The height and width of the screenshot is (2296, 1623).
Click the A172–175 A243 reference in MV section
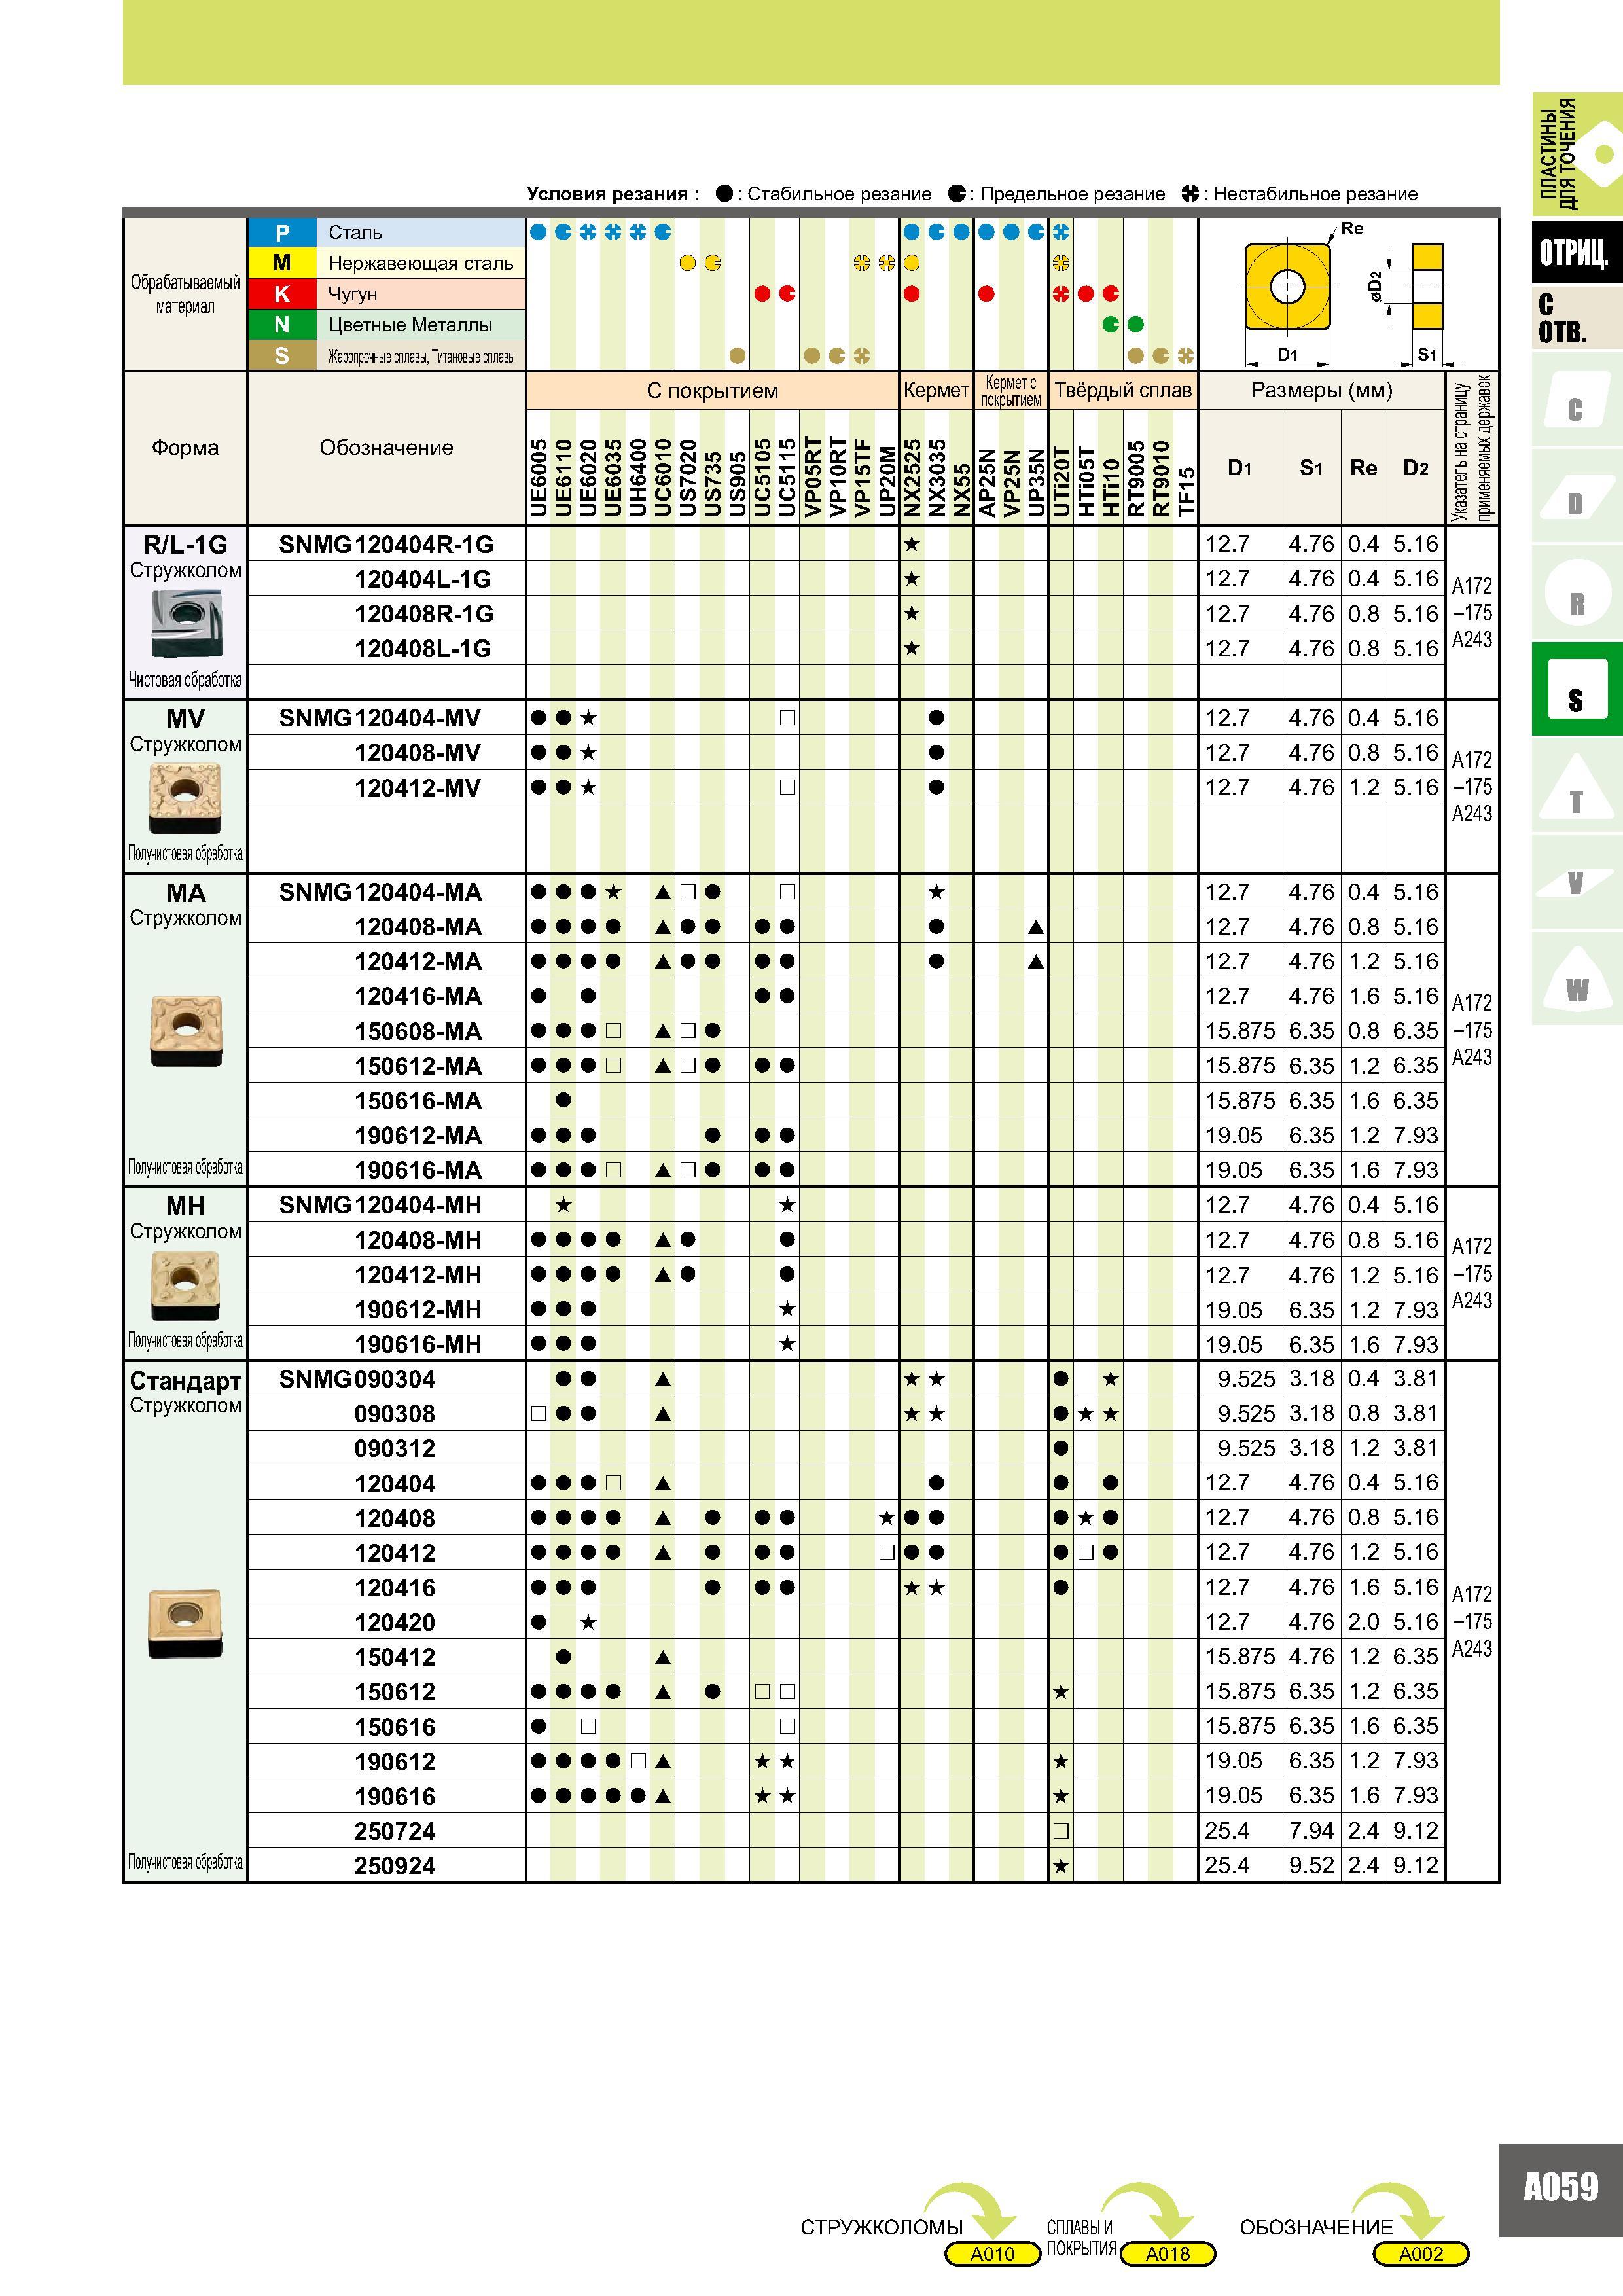pyautogui.click(x=1472, y=787)
